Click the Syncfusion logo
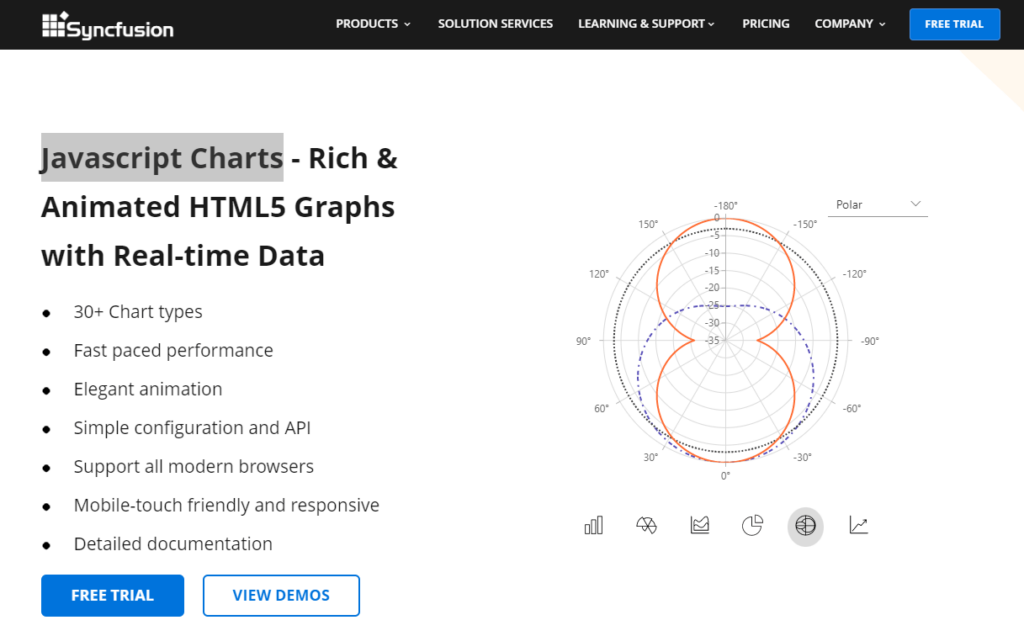1024x636 pixels. coord(108,25)
